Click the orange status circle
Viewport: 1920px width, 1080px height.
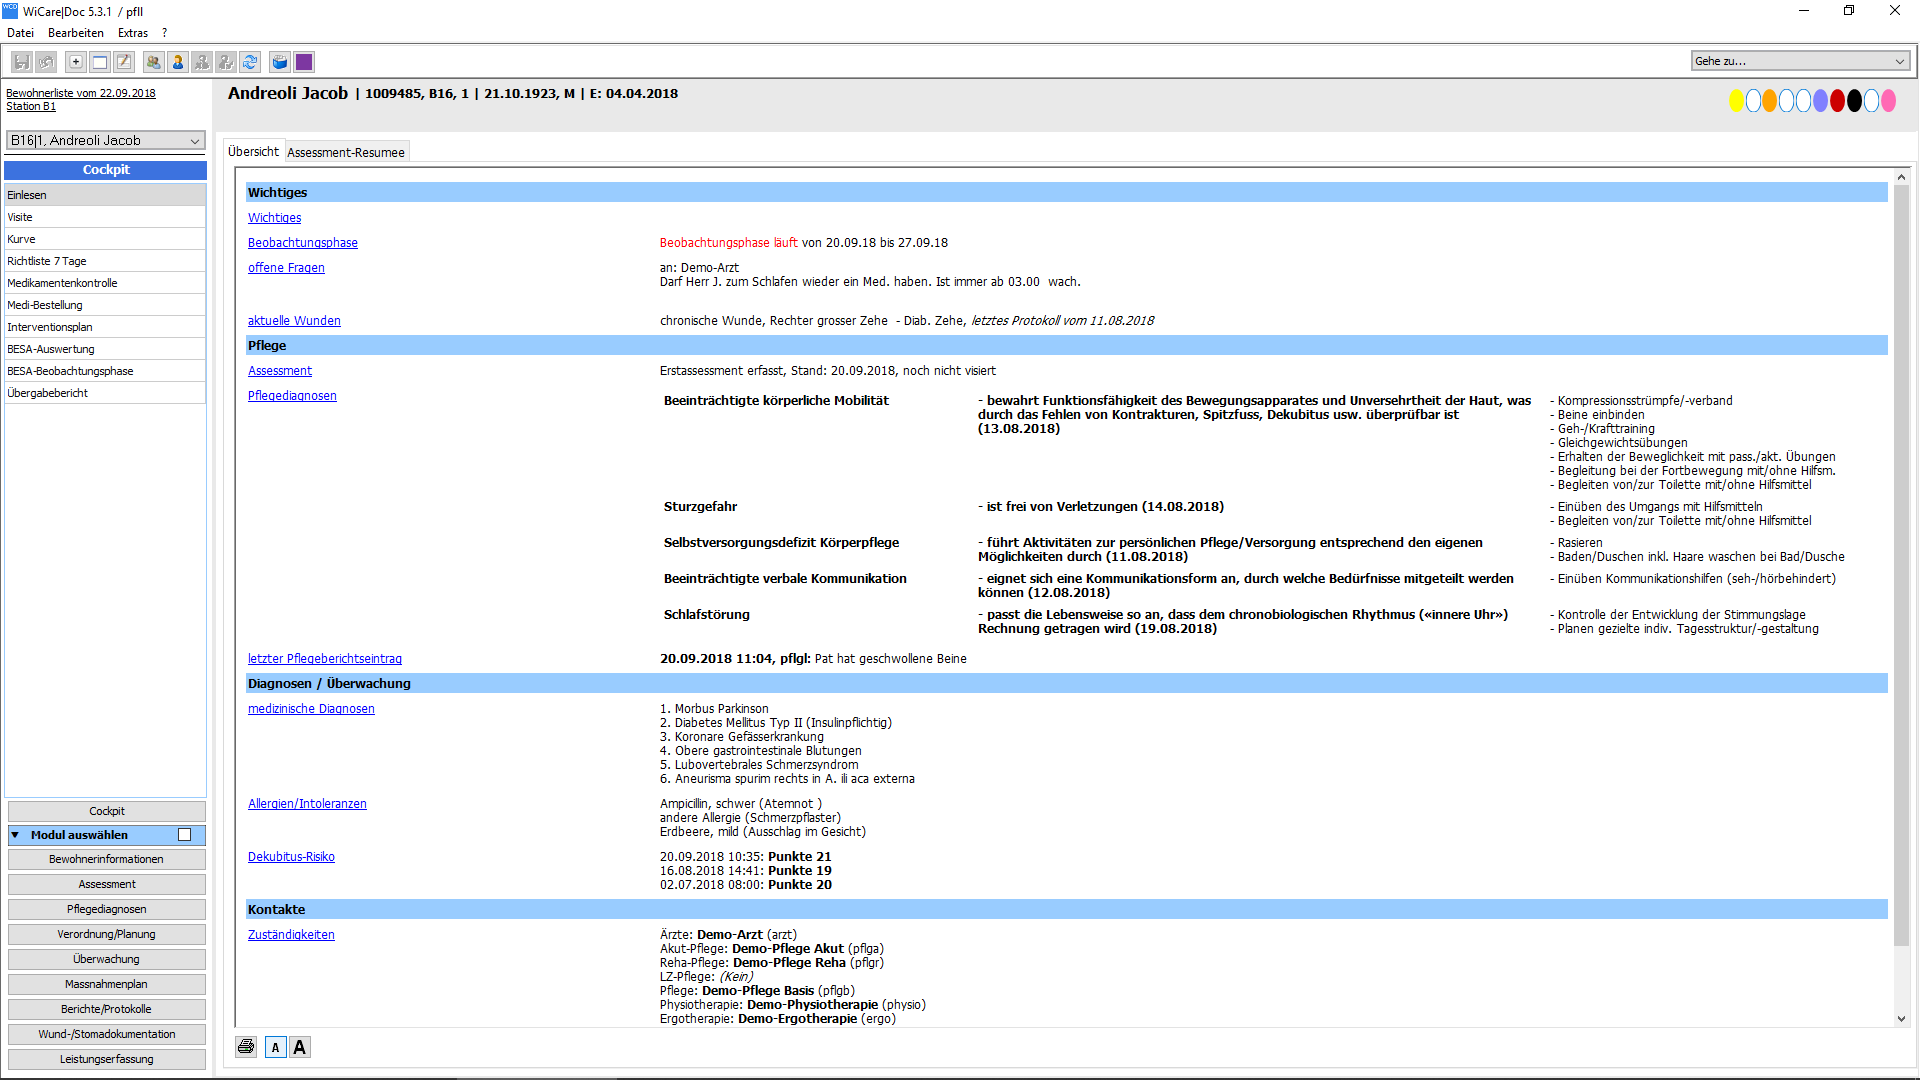point(1770,101)
